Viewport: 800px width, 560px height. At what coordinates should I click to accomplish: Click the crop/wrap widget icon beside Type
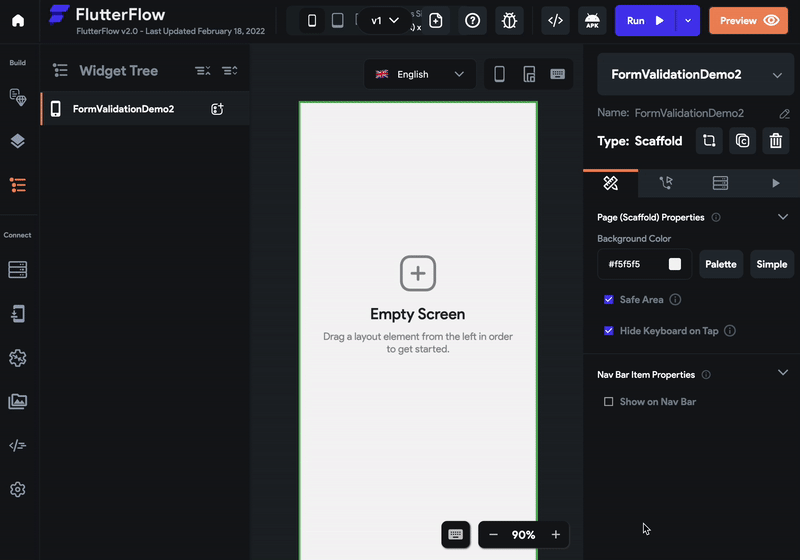709,141
